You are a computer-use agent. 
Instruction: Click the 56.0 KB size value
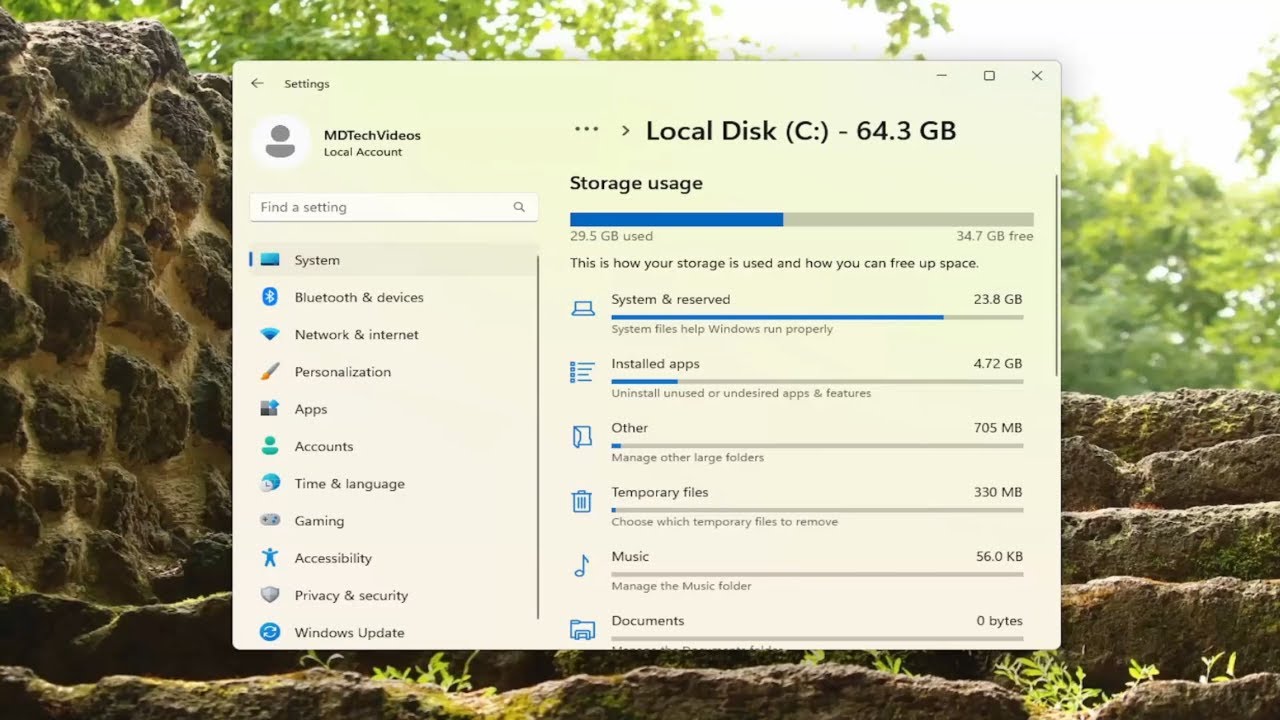(x=998, y=556)
